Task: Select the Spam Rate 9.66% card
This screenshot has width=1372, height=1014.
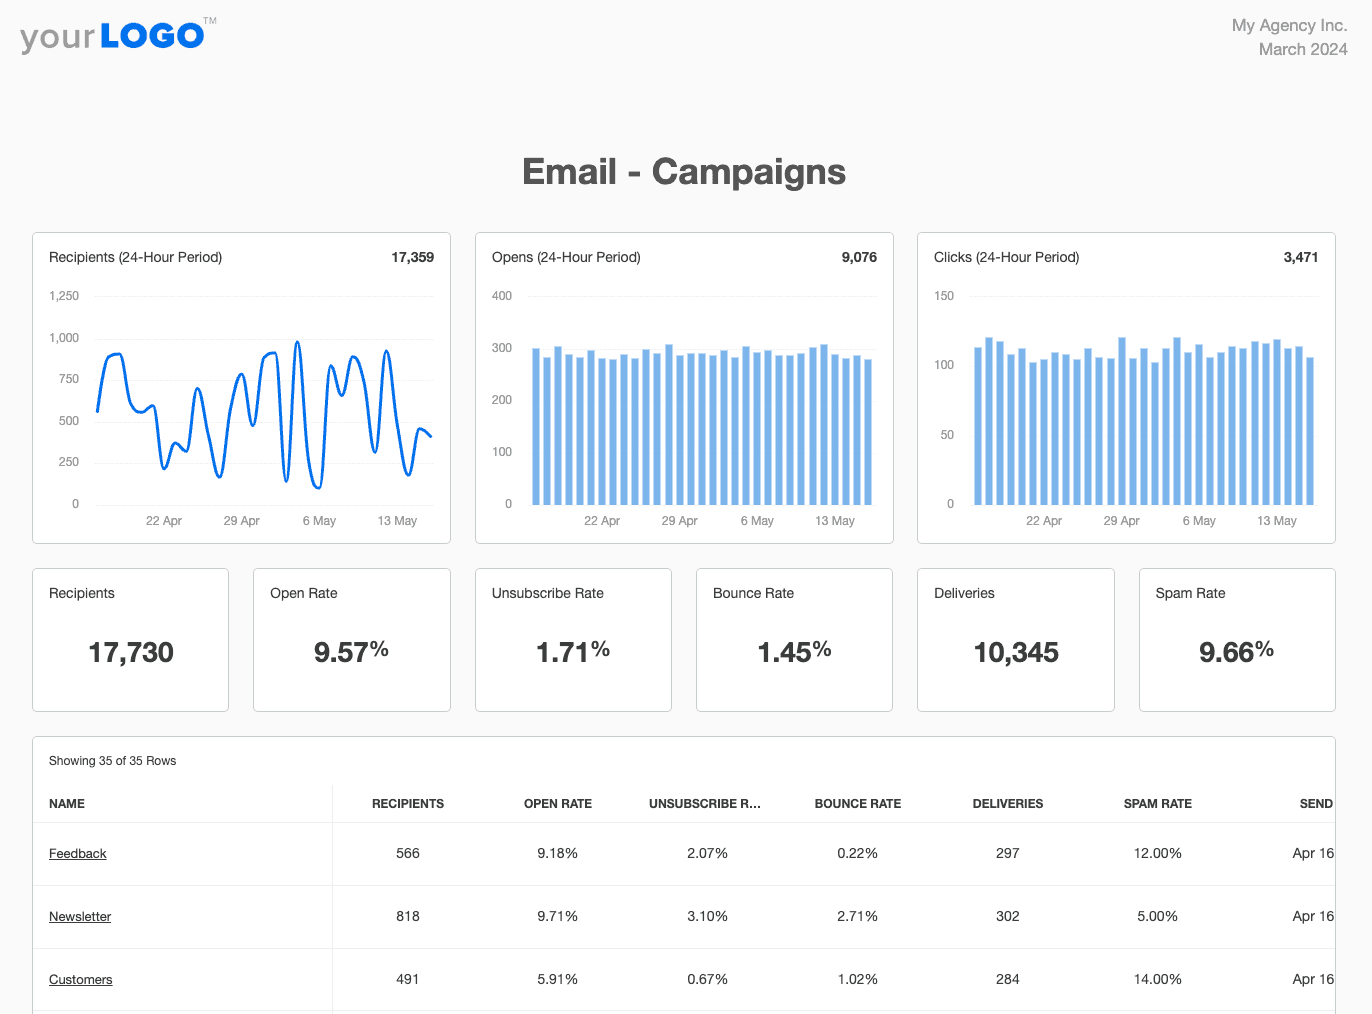Action: [1237, 640]
